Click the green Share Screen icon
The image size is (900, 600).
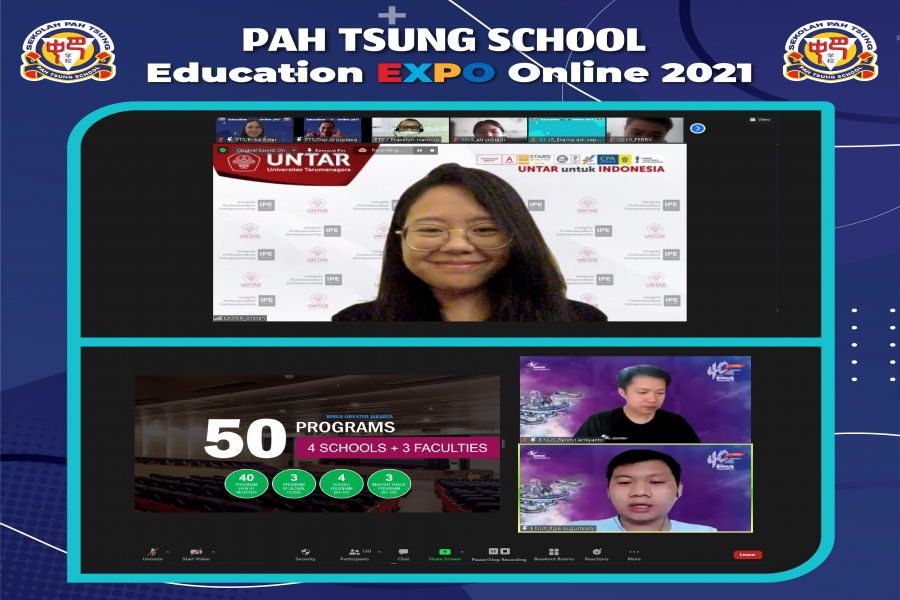pyautogui.click(x=444, y=551)
